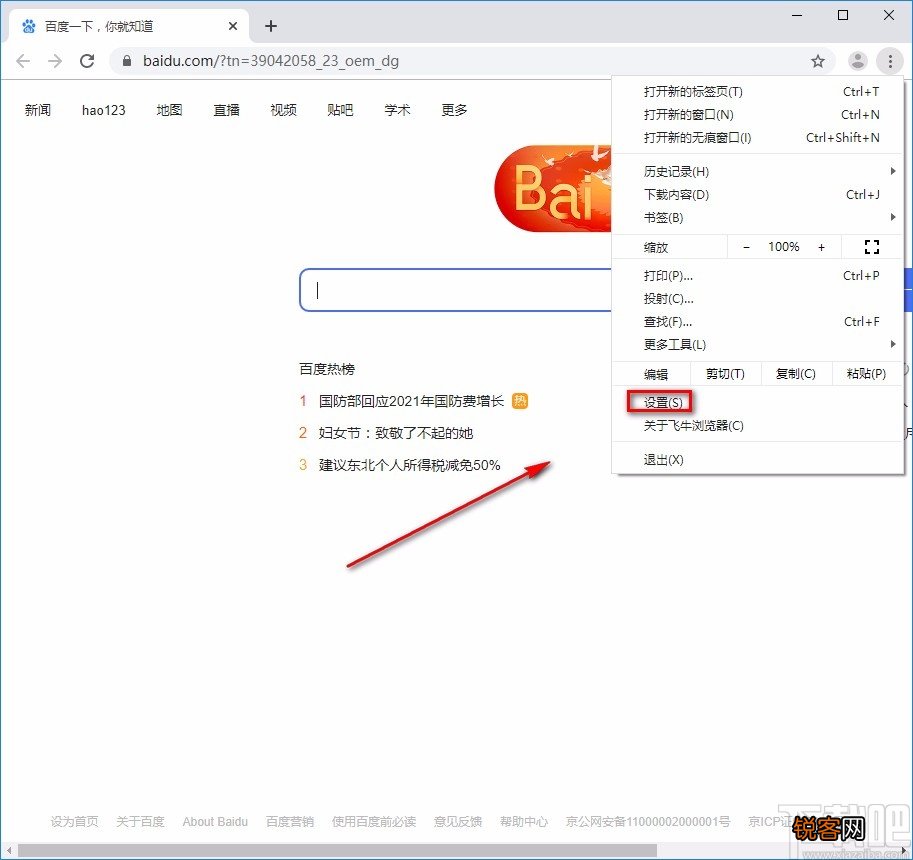Screen dimensions: 913x860
Task: Click footer link 设为首页
Action: coord(74,822)
